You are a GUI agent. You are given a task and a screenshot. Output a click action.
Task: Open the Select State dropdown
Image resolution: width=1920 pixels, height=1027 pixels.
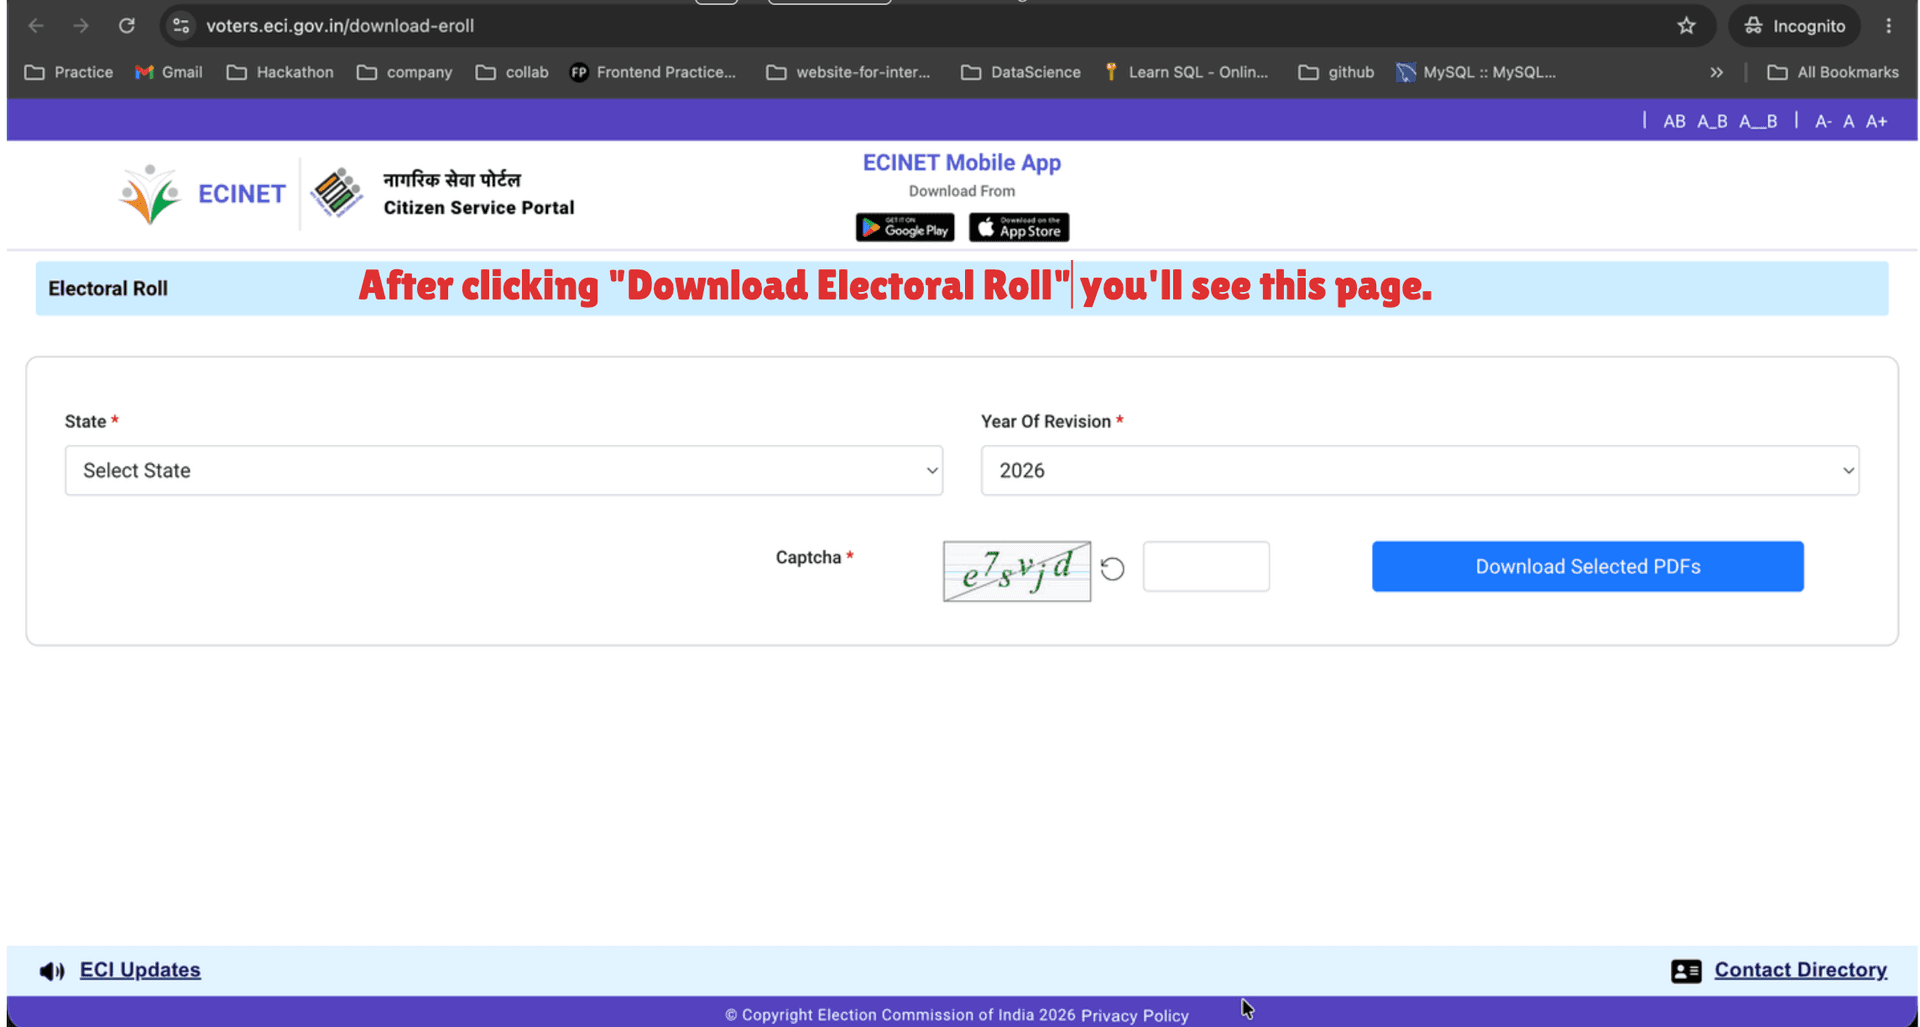coord(504,470)
